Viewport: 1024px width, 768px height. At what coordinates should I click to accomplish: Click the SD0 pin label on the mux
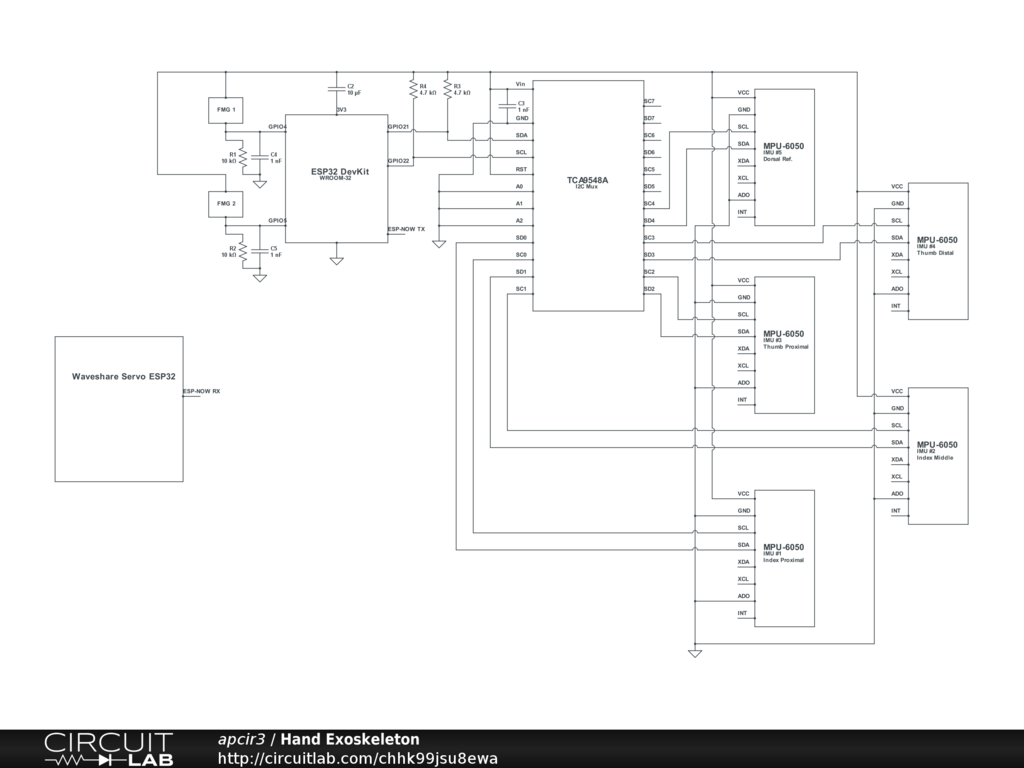pos(521,238)
